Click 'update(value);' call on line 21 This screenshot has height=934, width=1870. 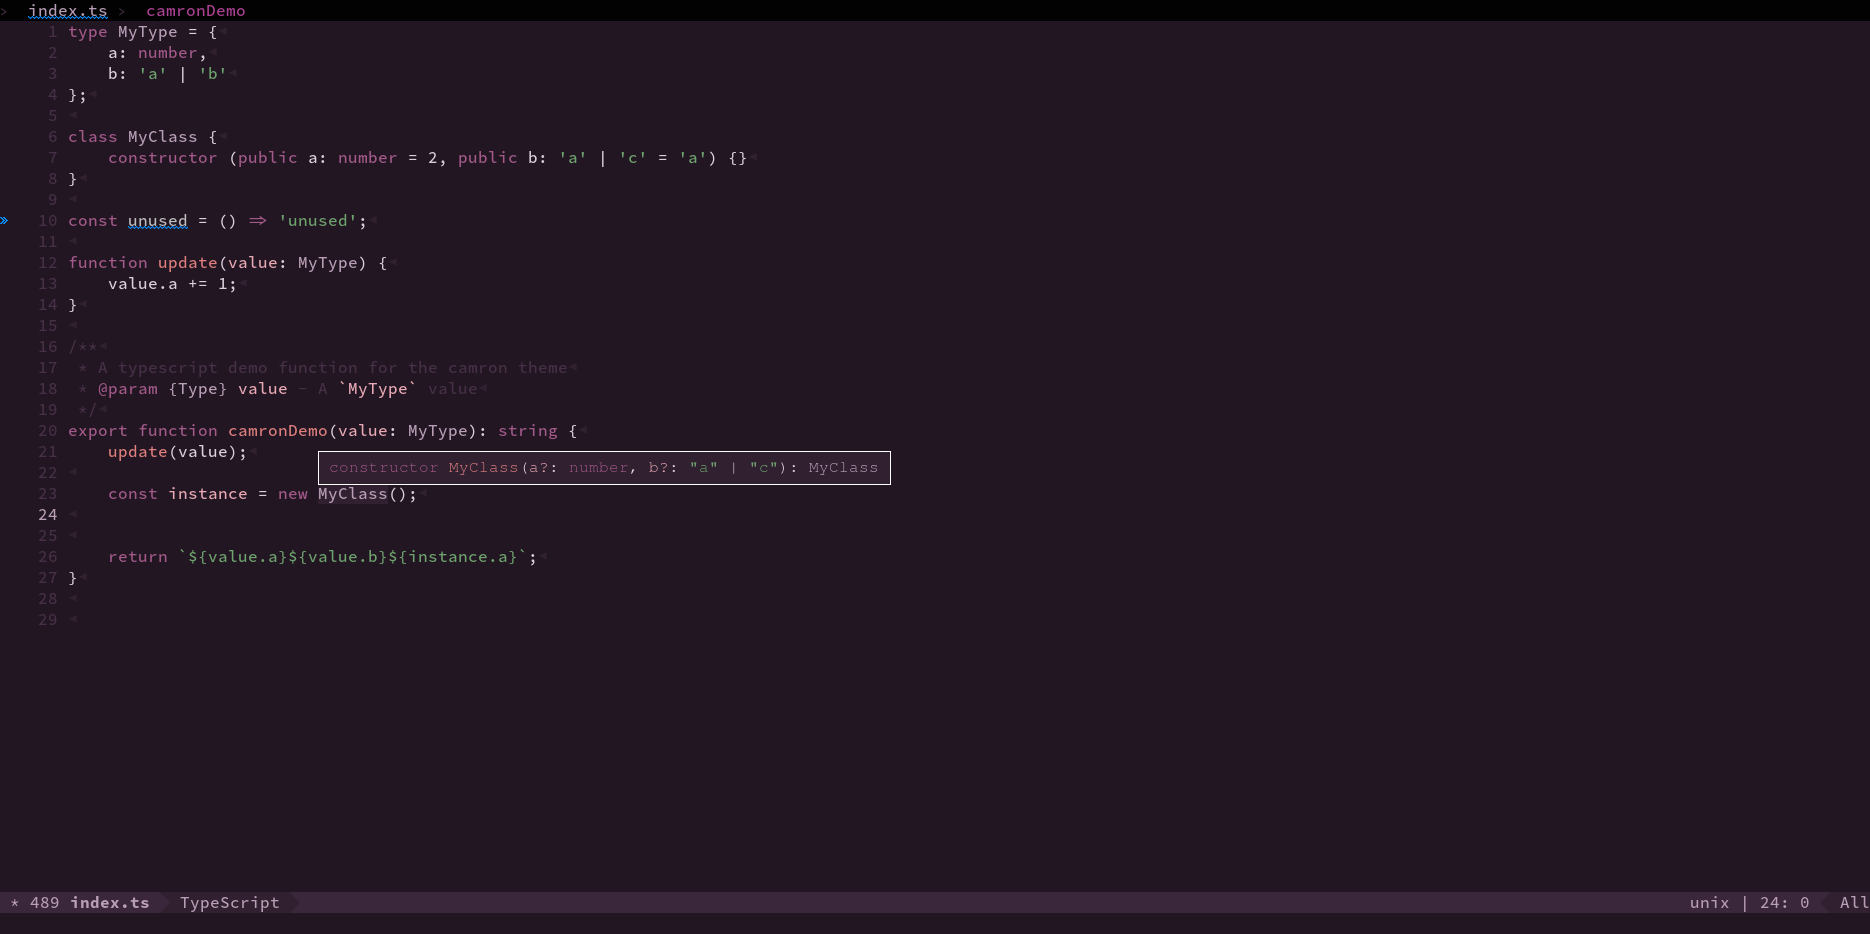pos(177,452)
